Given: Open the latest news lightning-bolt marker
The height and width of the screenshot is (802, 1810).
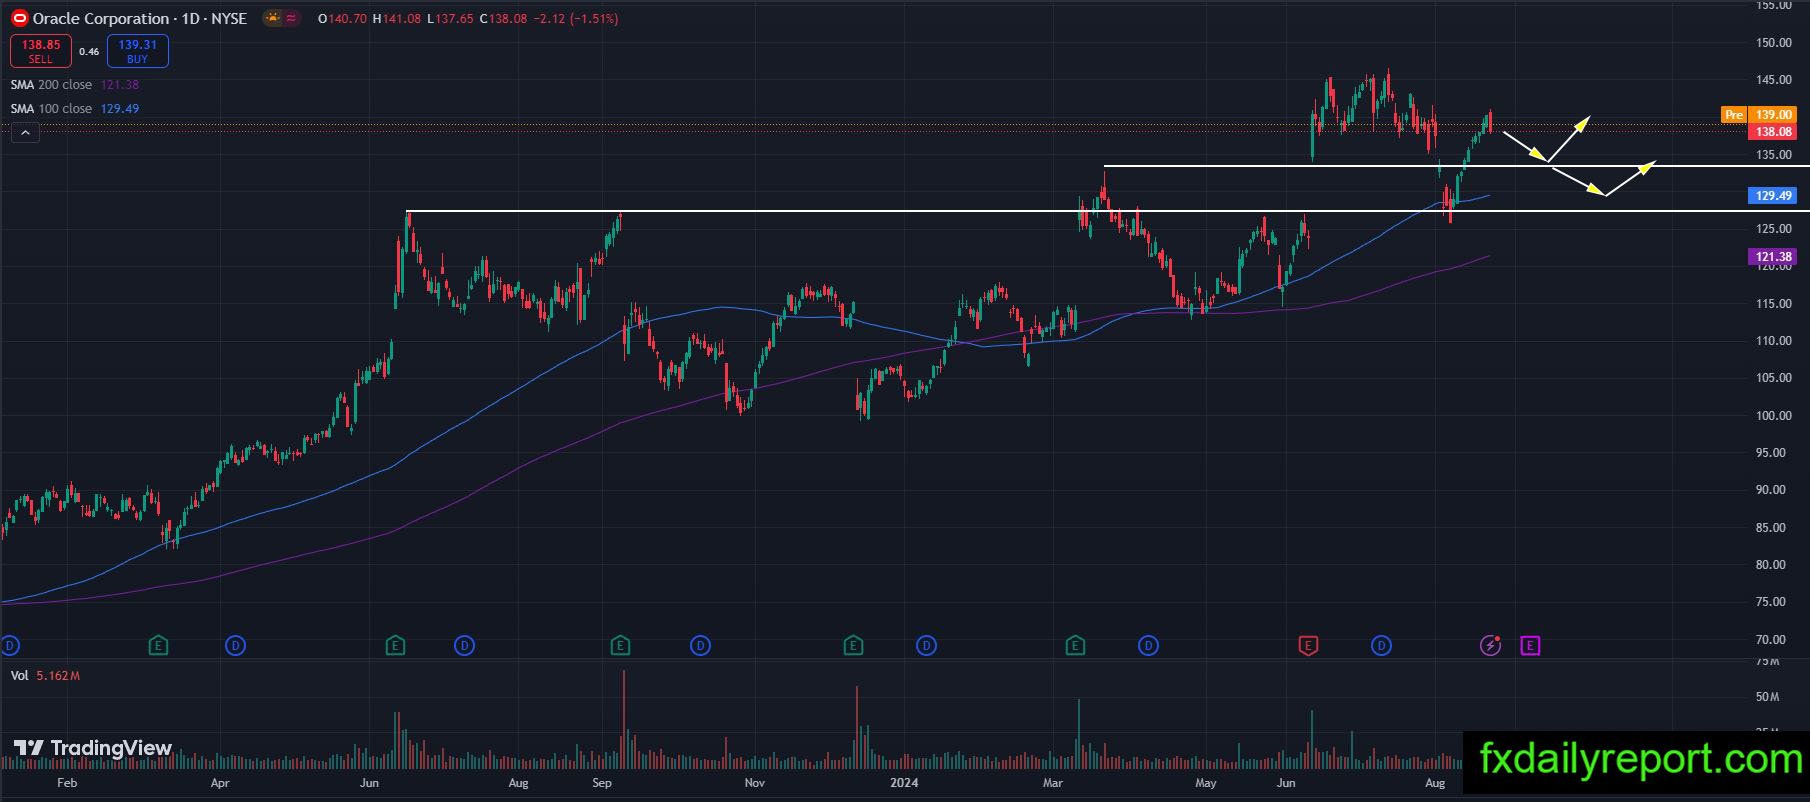Looking at the screenshot, I should 1491,646.
